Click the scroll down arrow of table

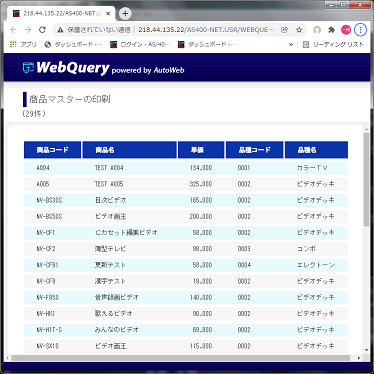(x=366, y=350)
